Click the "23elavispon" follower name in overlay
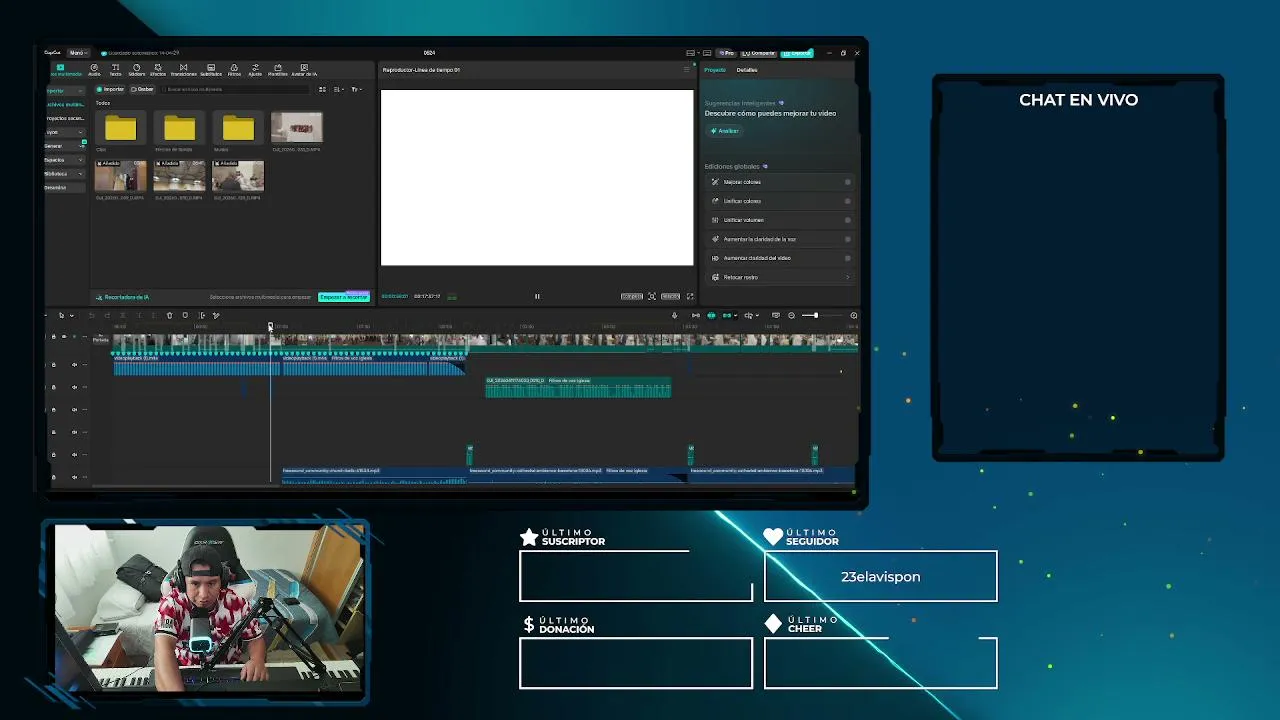The width and height of the screenshot is (1280, 720). [x=881, y=577]
